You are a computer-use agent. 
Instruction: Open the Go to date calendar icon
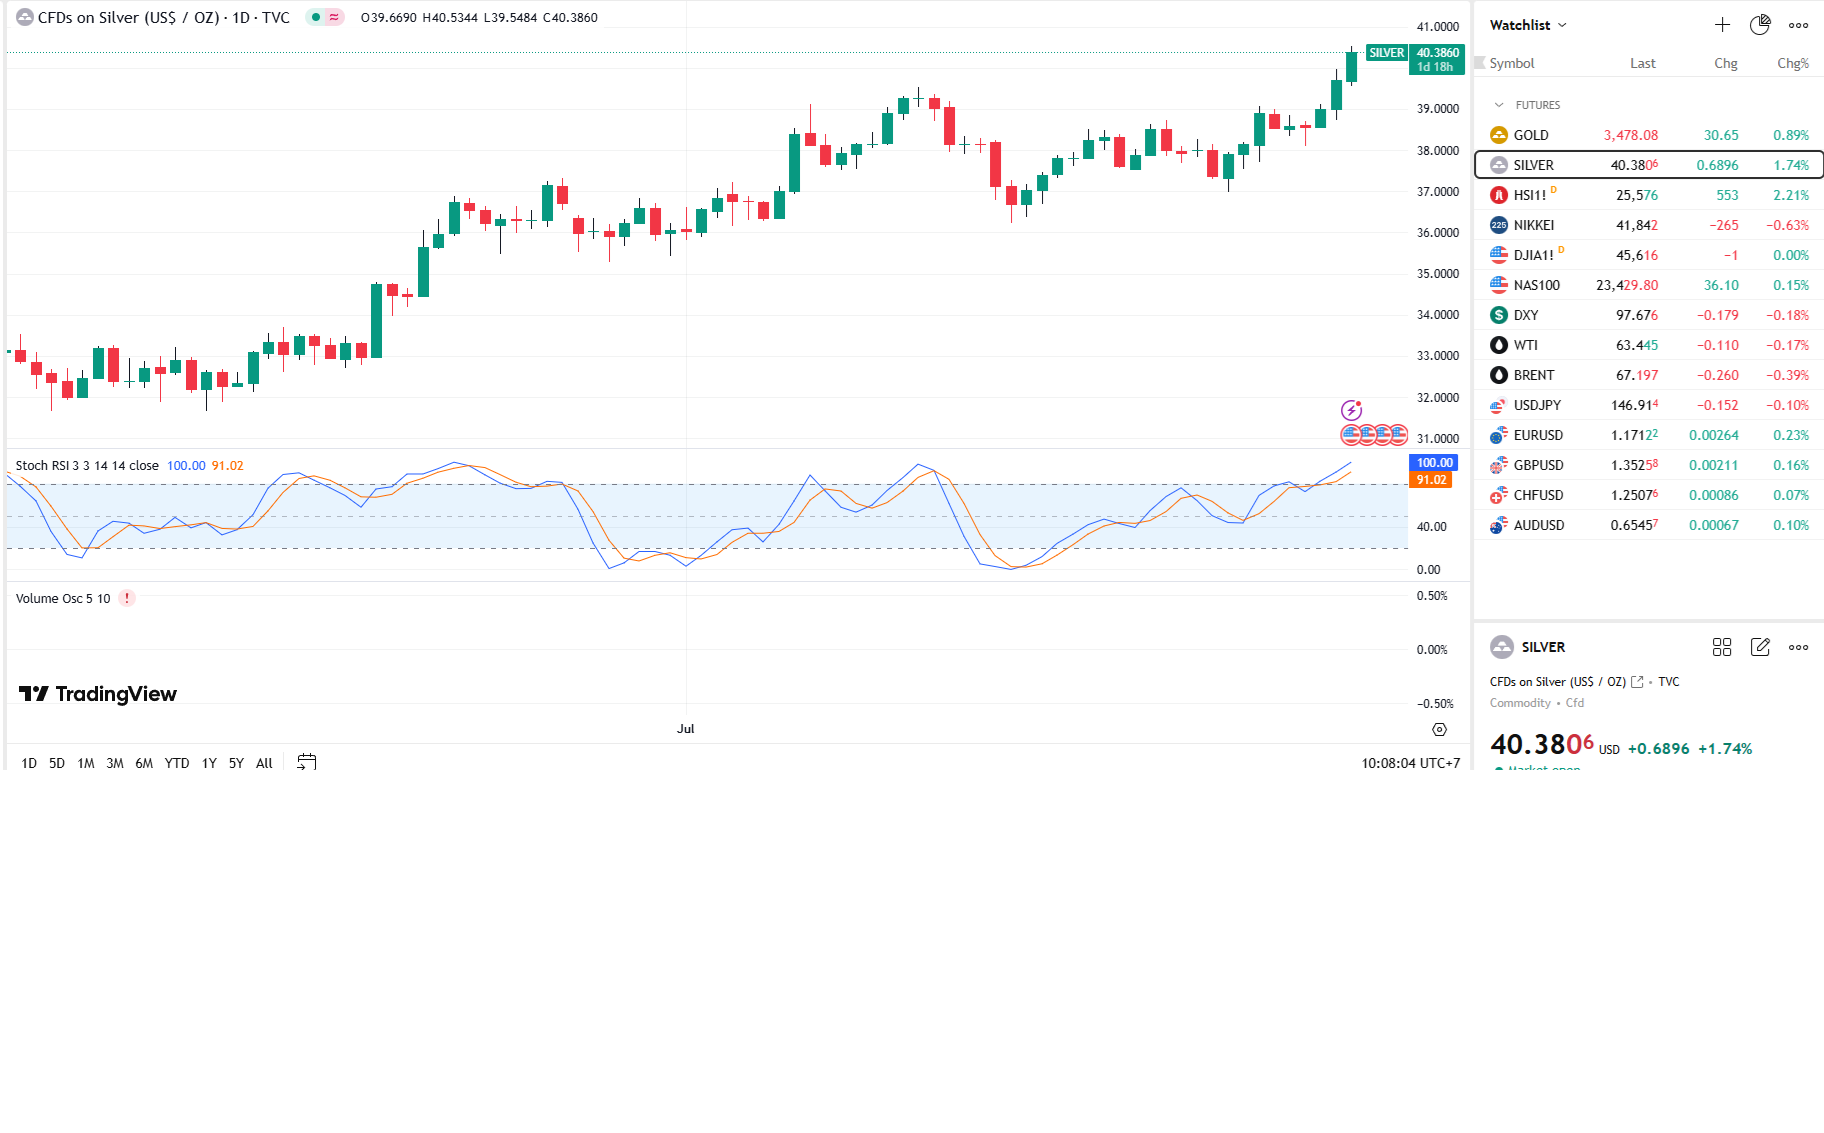307,762
